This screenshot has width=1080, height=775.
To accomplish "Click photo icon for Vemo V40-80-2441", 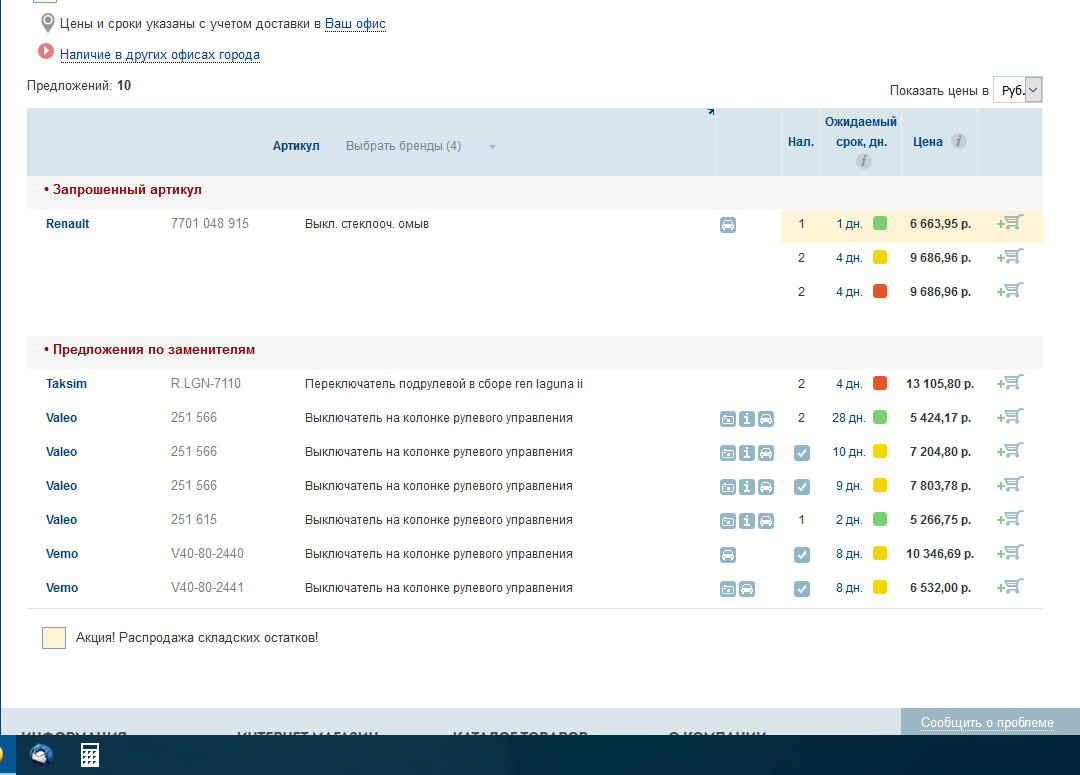I will pos(728,589).
